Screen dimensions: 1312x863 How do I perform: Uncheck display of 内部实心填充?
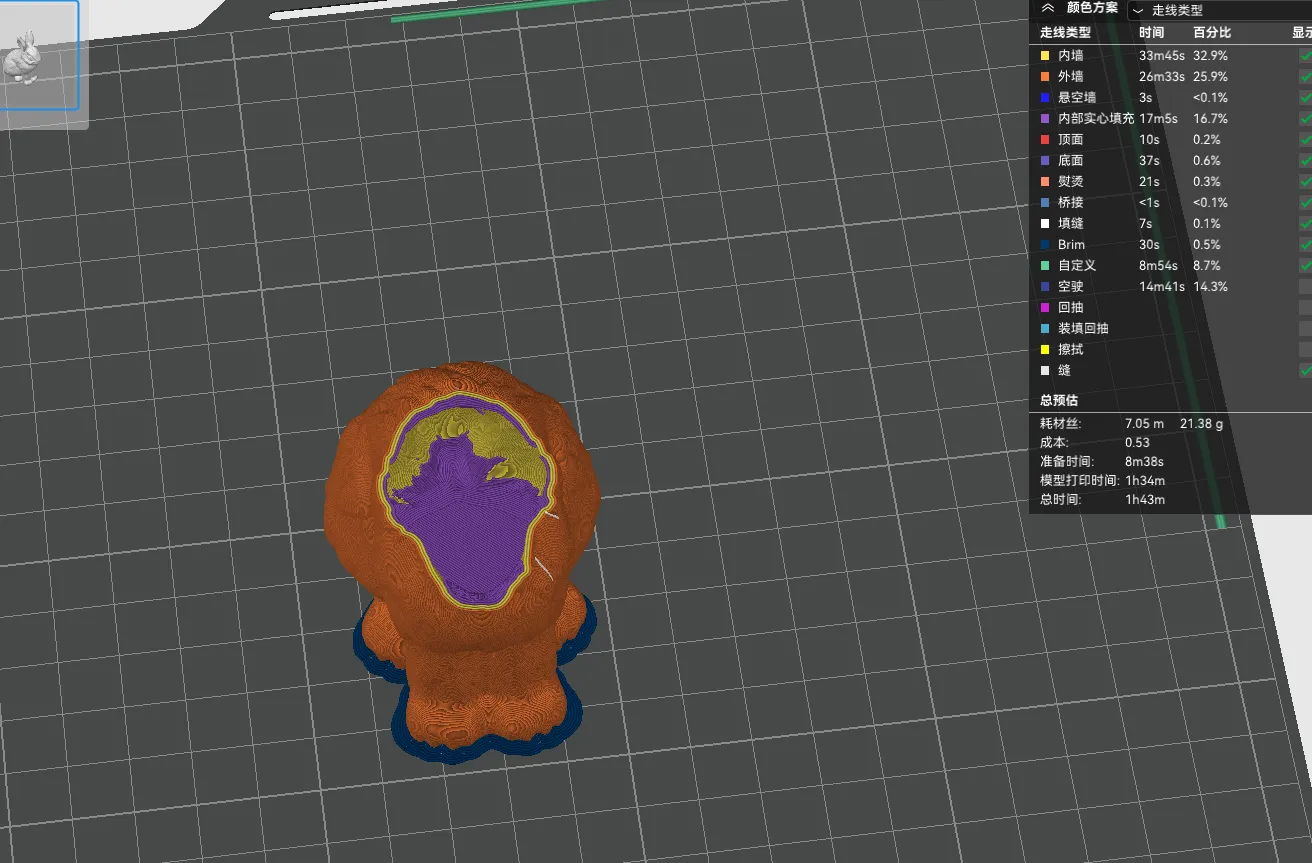1306,119
